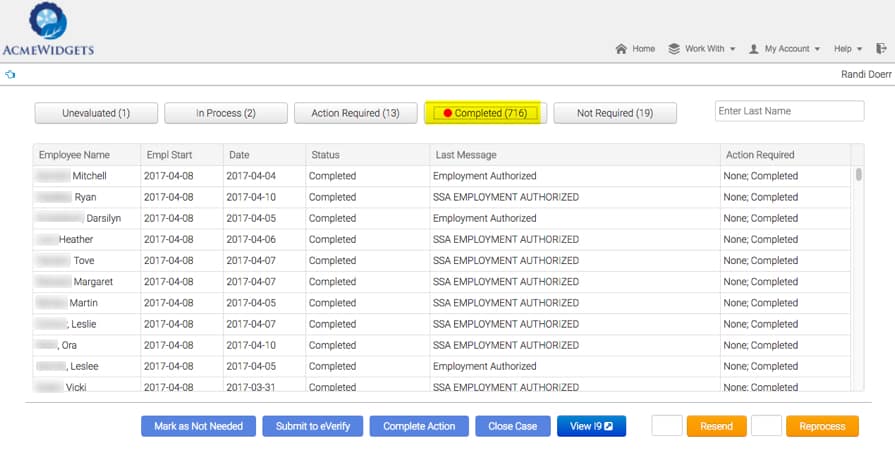
Task: Click the logout door icon
Action: [880, 48]
